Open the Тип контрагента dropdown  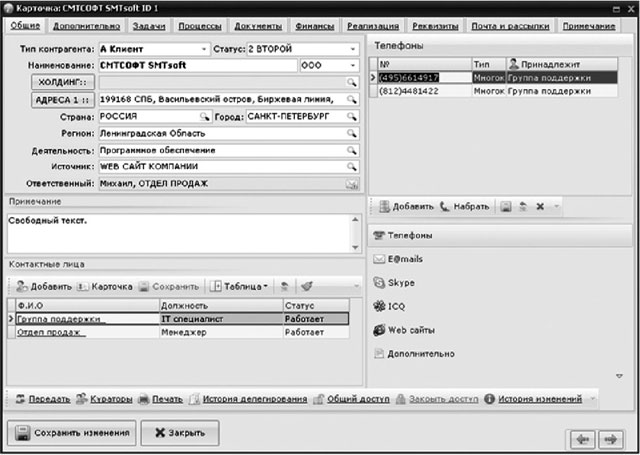(204, 49)
